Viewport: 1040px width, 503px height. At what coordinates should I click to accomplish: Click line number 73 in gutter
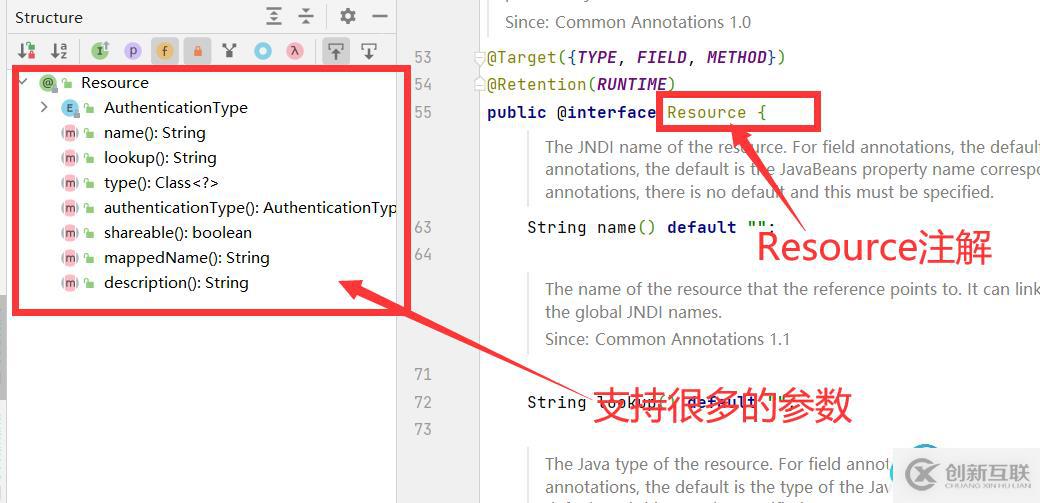pos(422,429)
